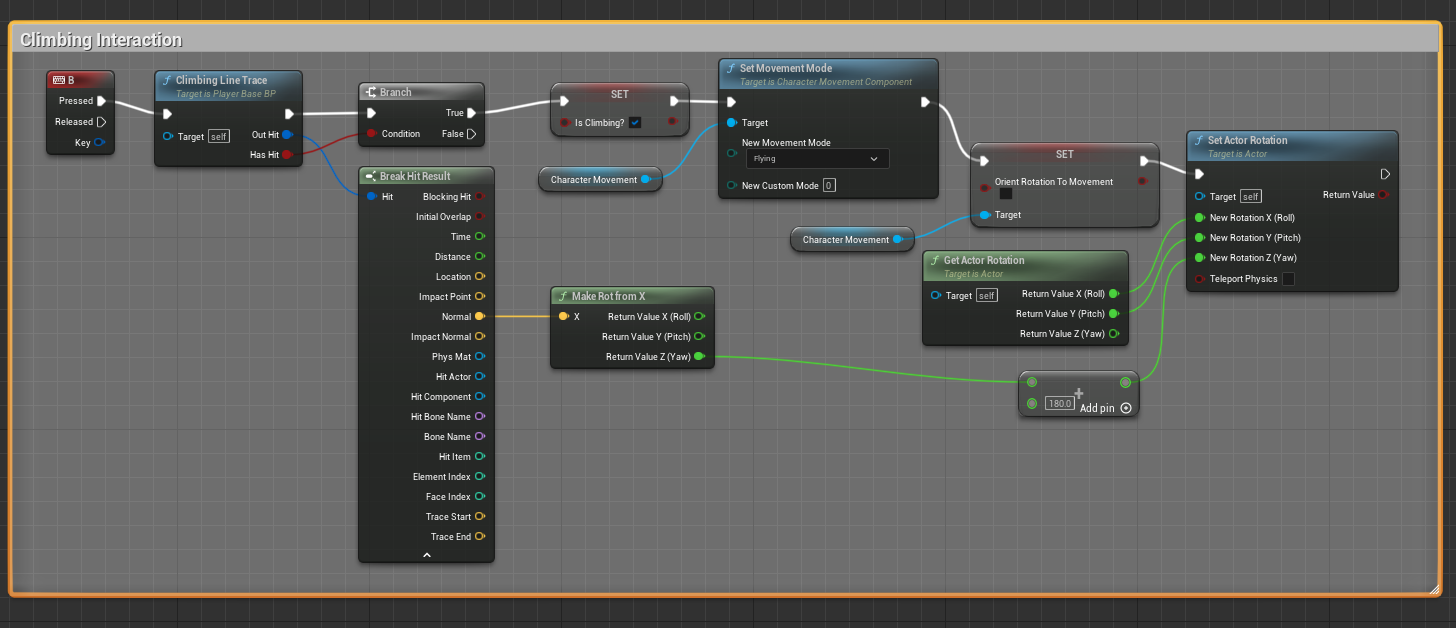Click the Has Hit red output pin

pos(287,154)
